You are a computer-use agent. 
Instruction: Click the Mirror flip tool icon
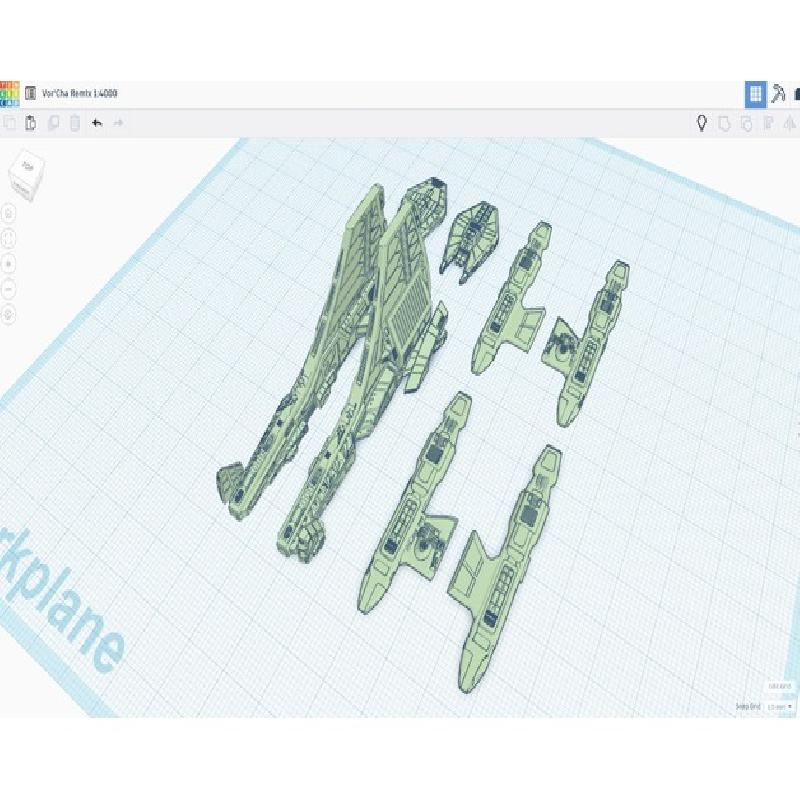click(790, 123)
